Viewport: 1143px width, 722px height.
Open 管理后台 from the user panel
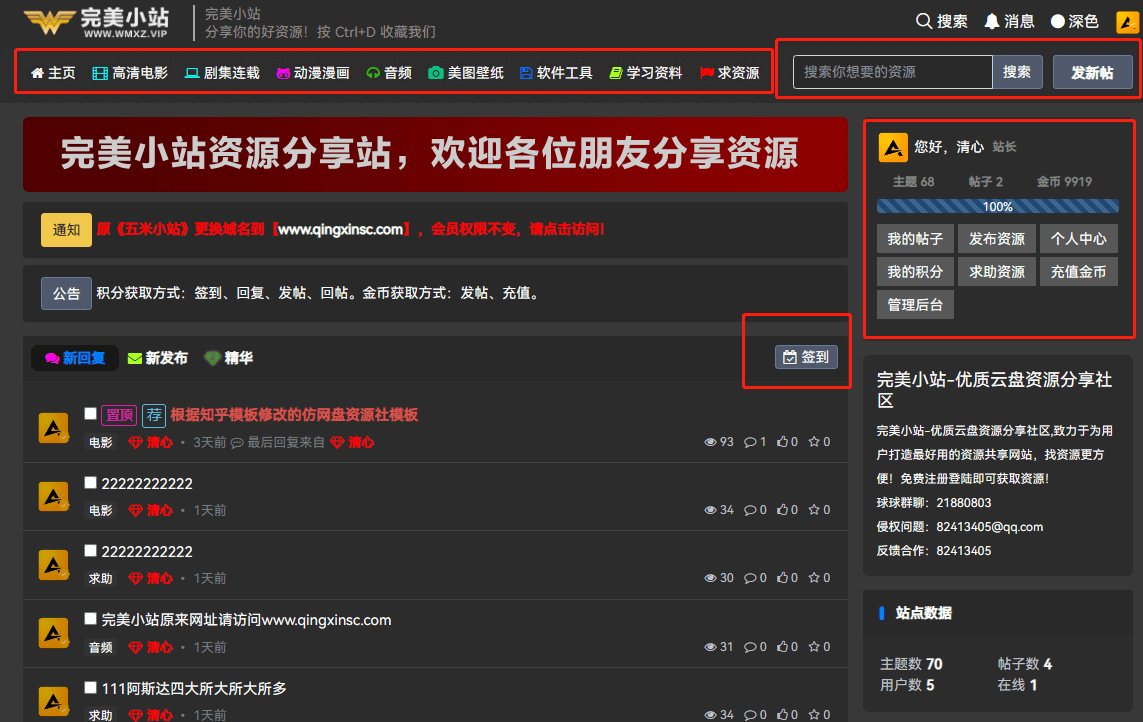(915, 304)
